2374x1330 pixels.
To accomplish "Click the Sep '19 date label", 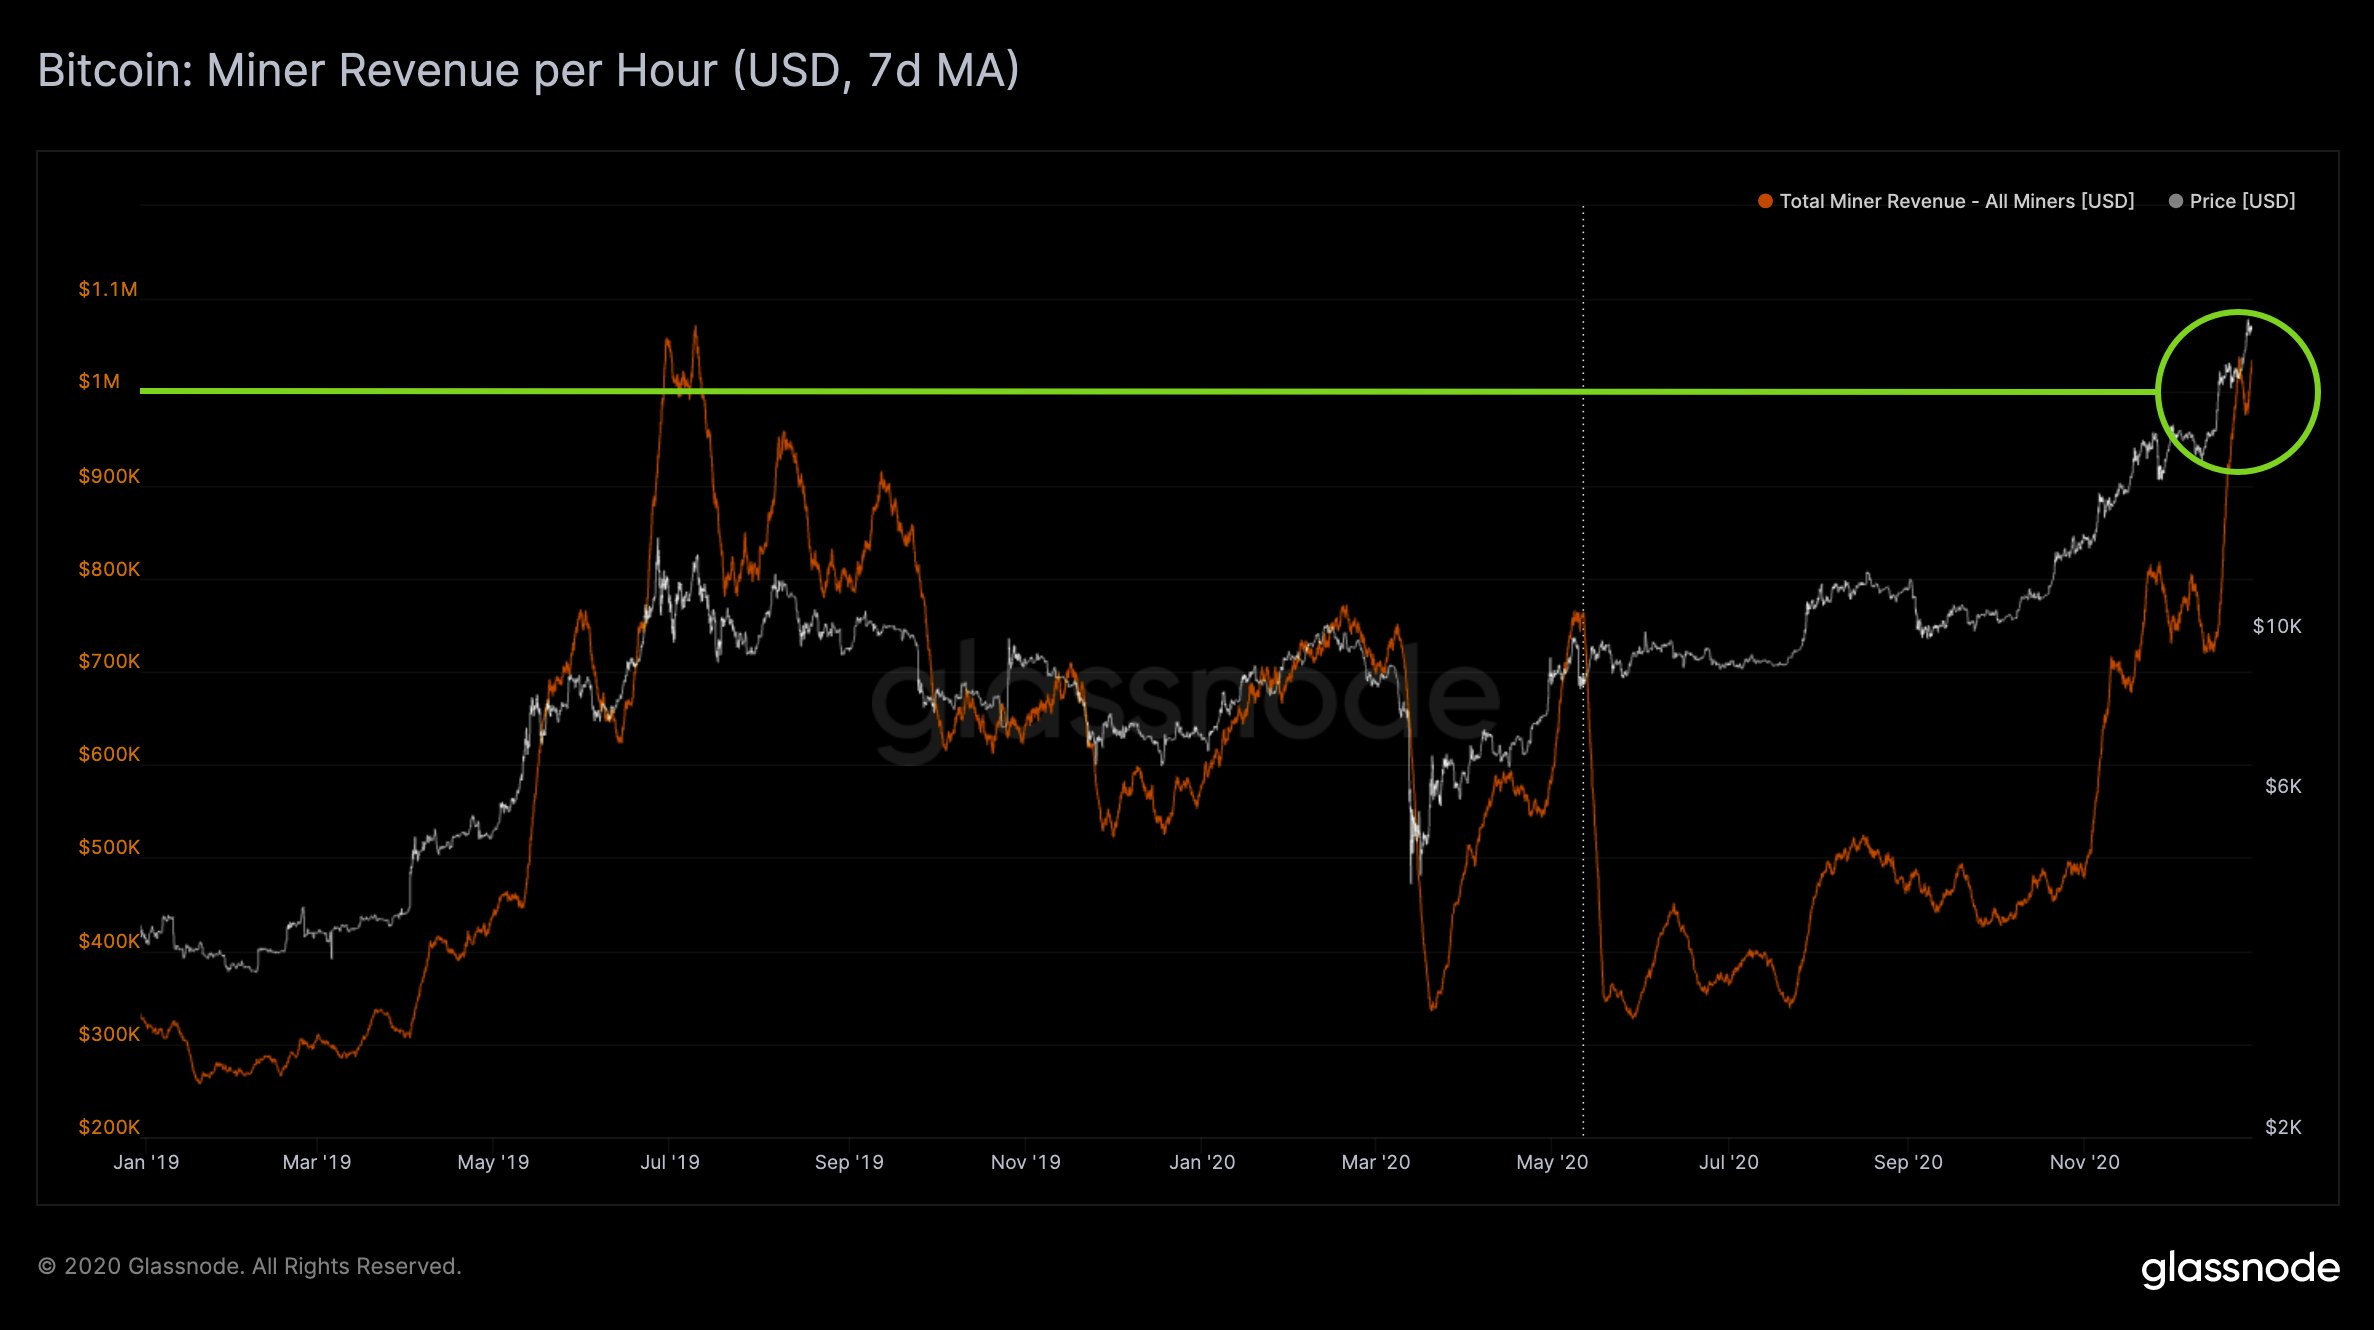I will (849, 1162).
